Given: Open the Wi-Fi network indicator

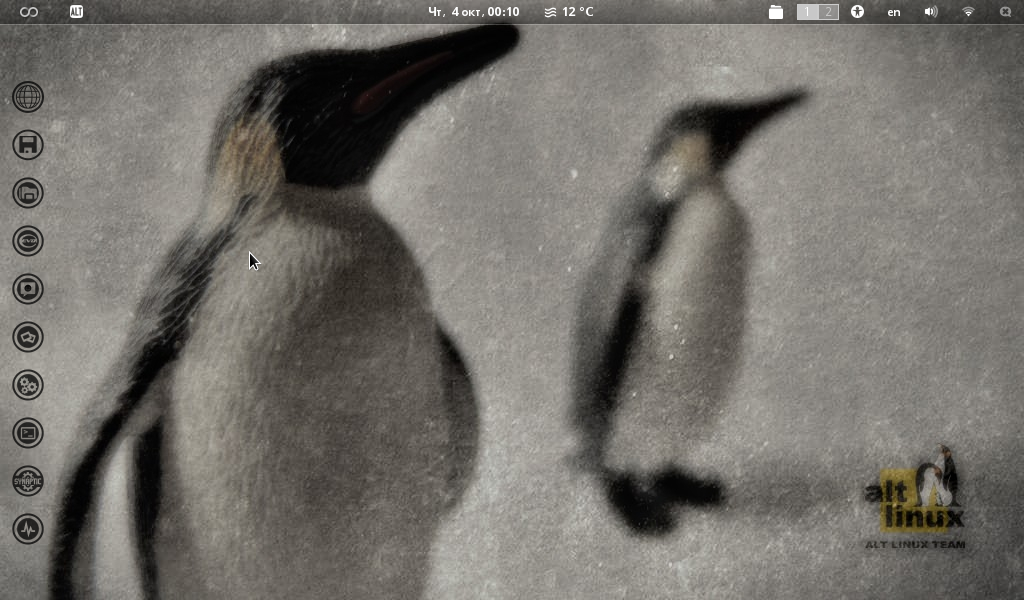Looking at the screenshot, I should [x=968, y=12].
